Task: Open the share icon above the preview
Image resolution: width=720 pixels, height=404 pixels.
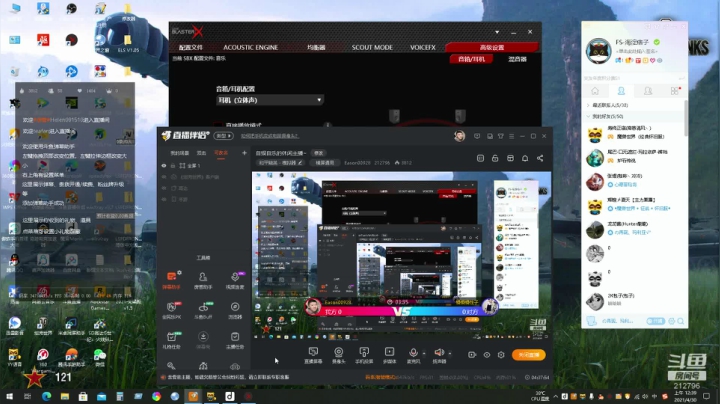Action: [540, 158]
